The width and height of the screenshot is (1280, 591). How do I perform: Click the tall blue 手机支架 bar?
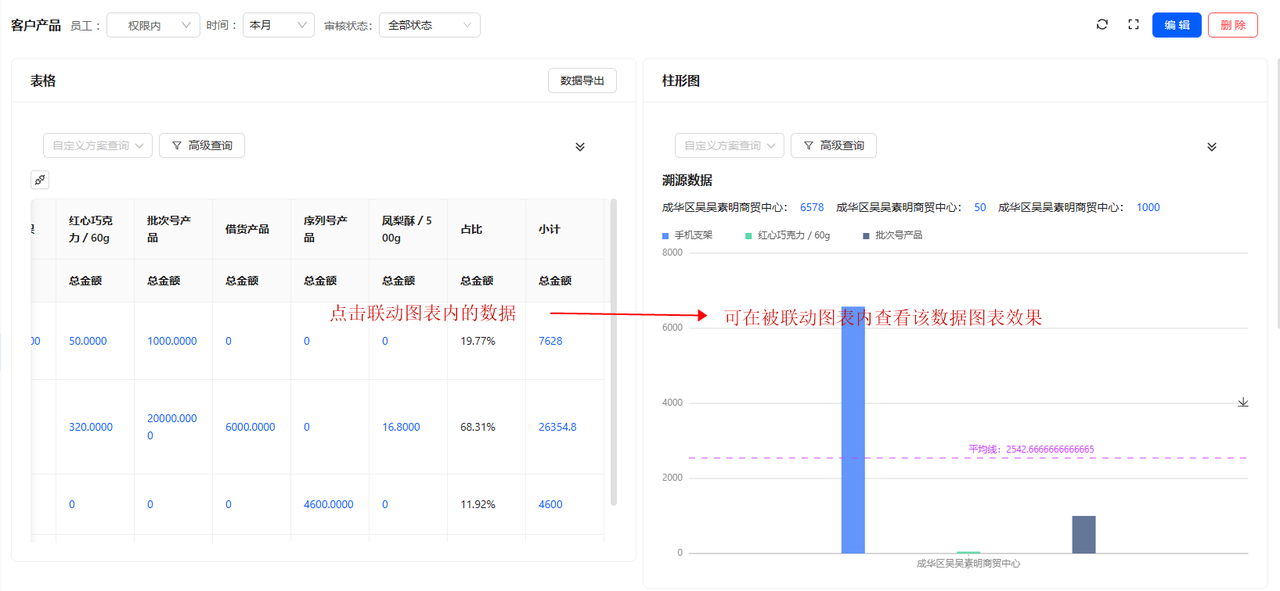[853, 430]
